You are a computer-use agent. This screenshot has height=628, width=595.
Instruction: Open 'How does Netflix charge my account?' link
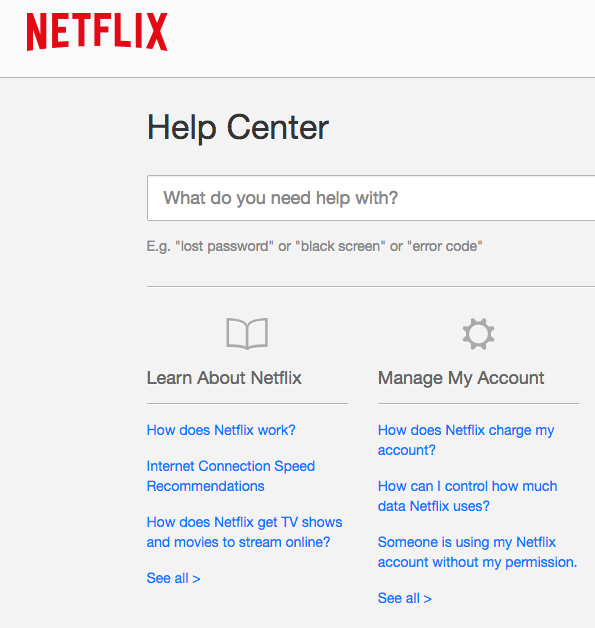pos(466,440)
